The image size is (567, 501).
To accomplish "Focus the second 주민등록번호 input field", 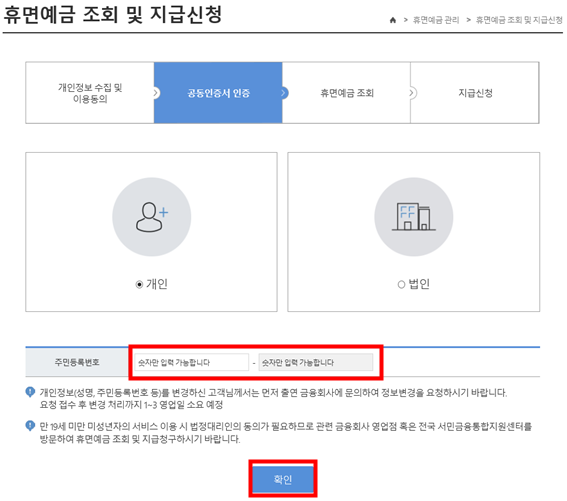I will pyautogui.click(x=316, y=362).
